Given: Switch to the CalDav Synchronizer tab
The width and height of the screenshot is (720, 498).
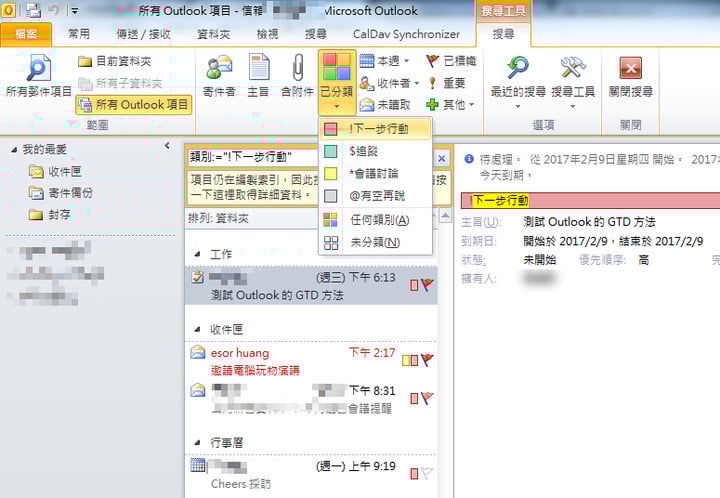Looking at the screenshot, I should tap(406, 34).
